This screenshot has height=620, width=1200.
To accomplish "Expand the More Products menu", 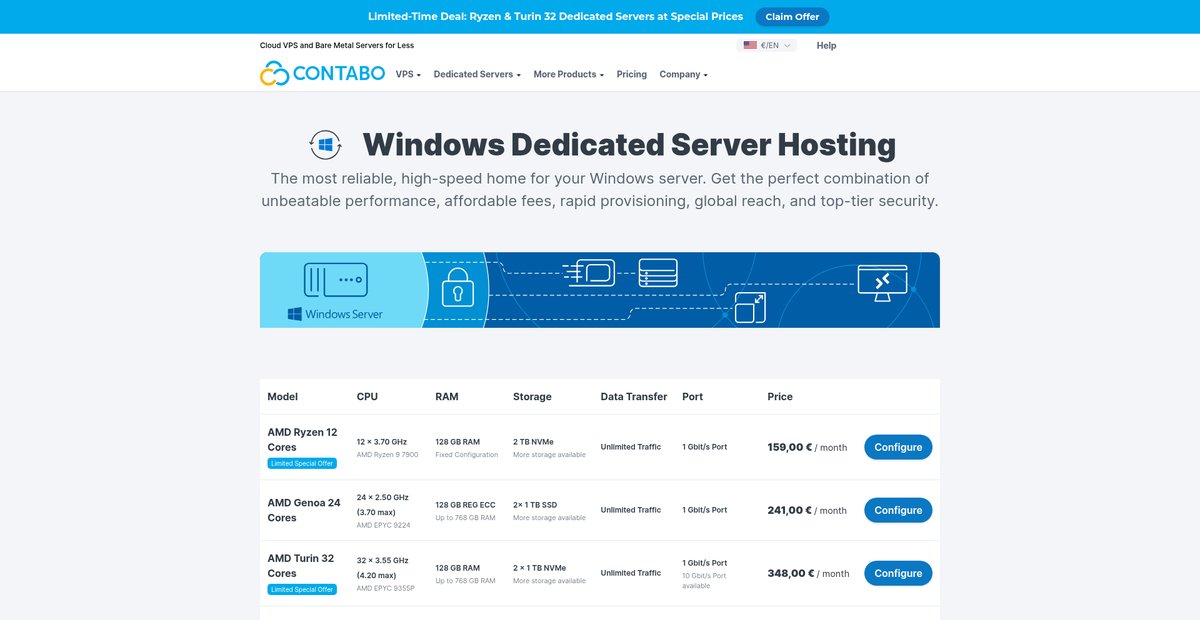I will 568,74.
